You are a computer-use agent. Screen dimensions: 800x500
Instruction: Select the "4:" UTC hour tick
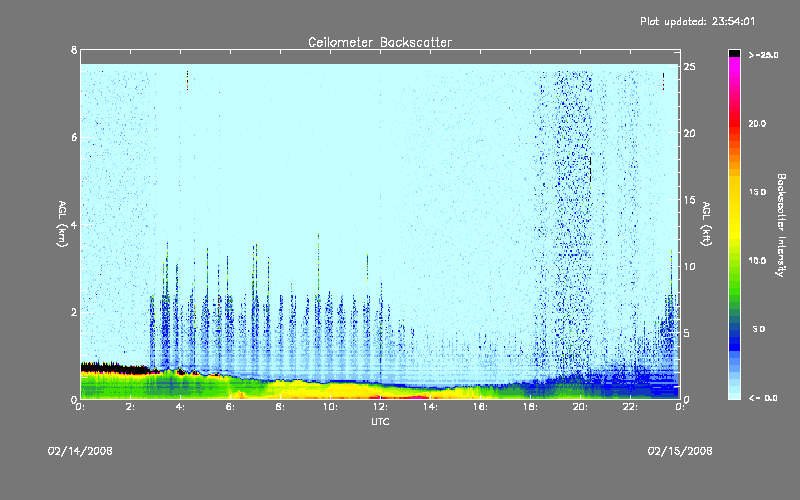(x=181, y=407)
